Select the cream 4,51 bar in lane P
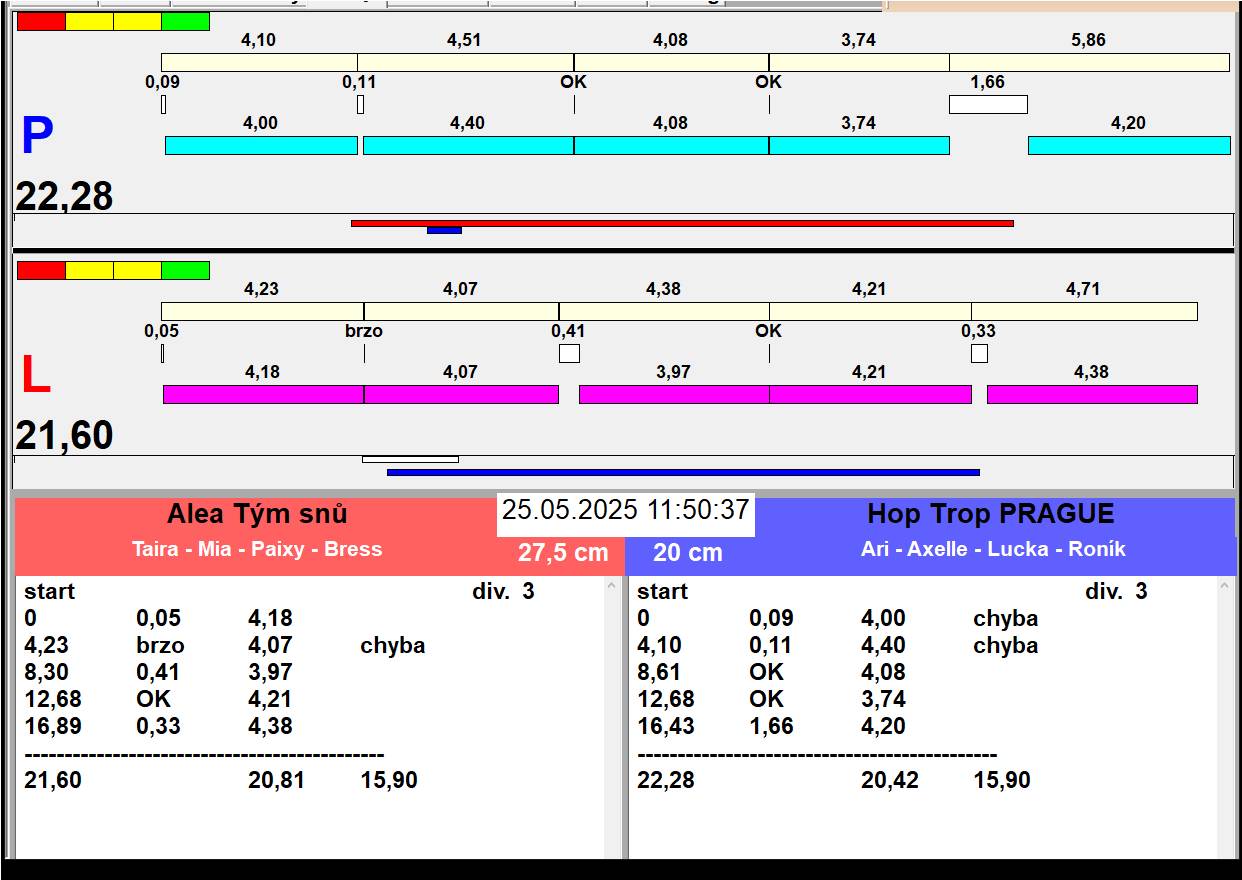The height and width of the screenshot is (880, 1242). (x=465, y=62)
